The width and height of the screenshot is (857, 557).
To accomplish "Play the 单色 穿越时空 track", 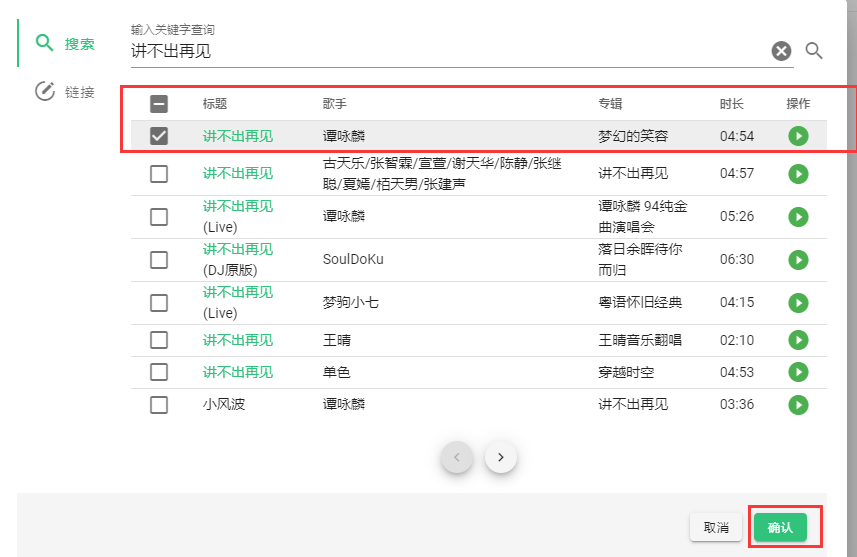I will tap(798, 372).
